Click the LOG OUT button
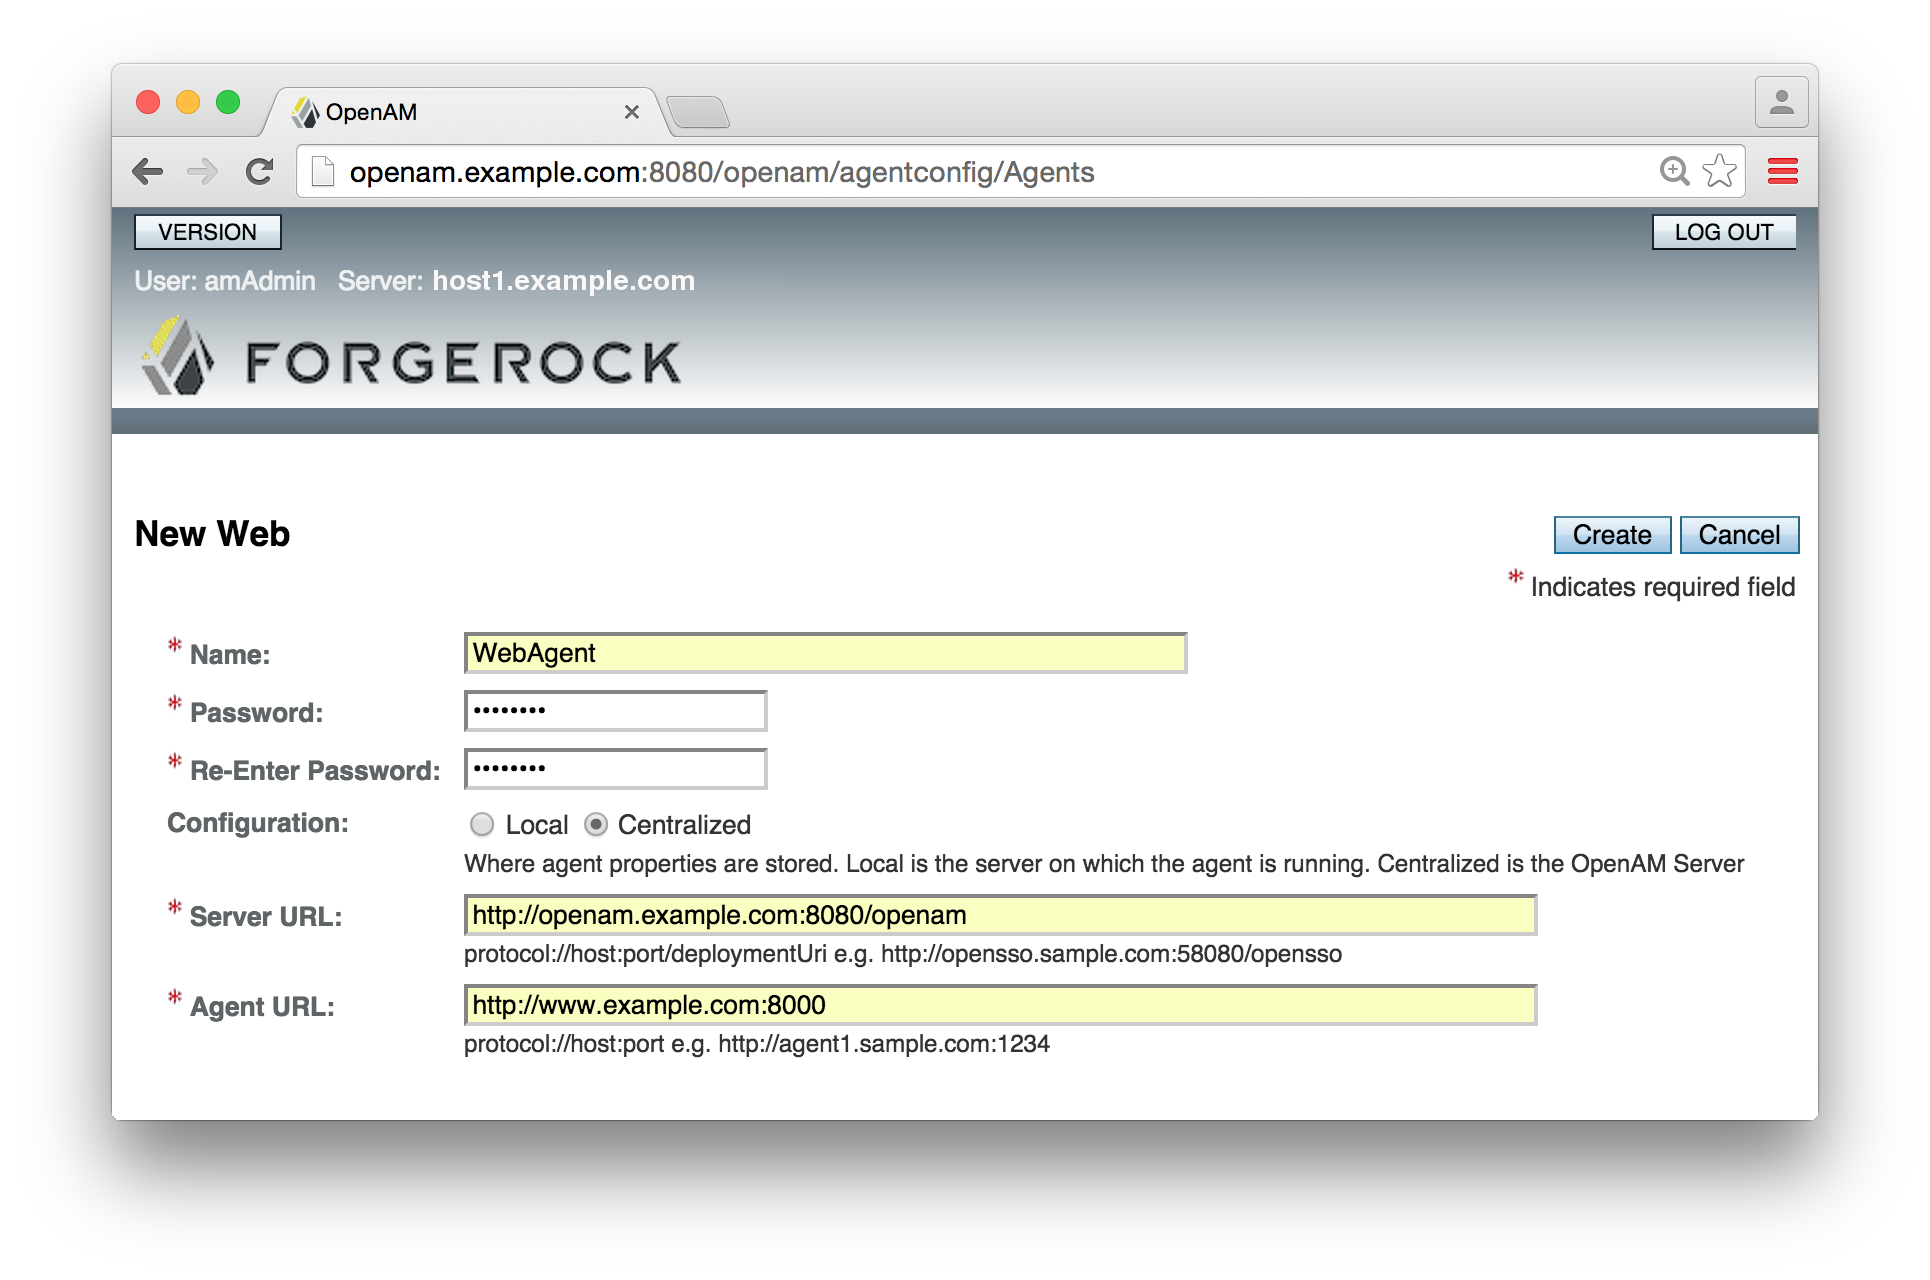This screenshot has height=1280, width=1930. [x=1724, y=232]
